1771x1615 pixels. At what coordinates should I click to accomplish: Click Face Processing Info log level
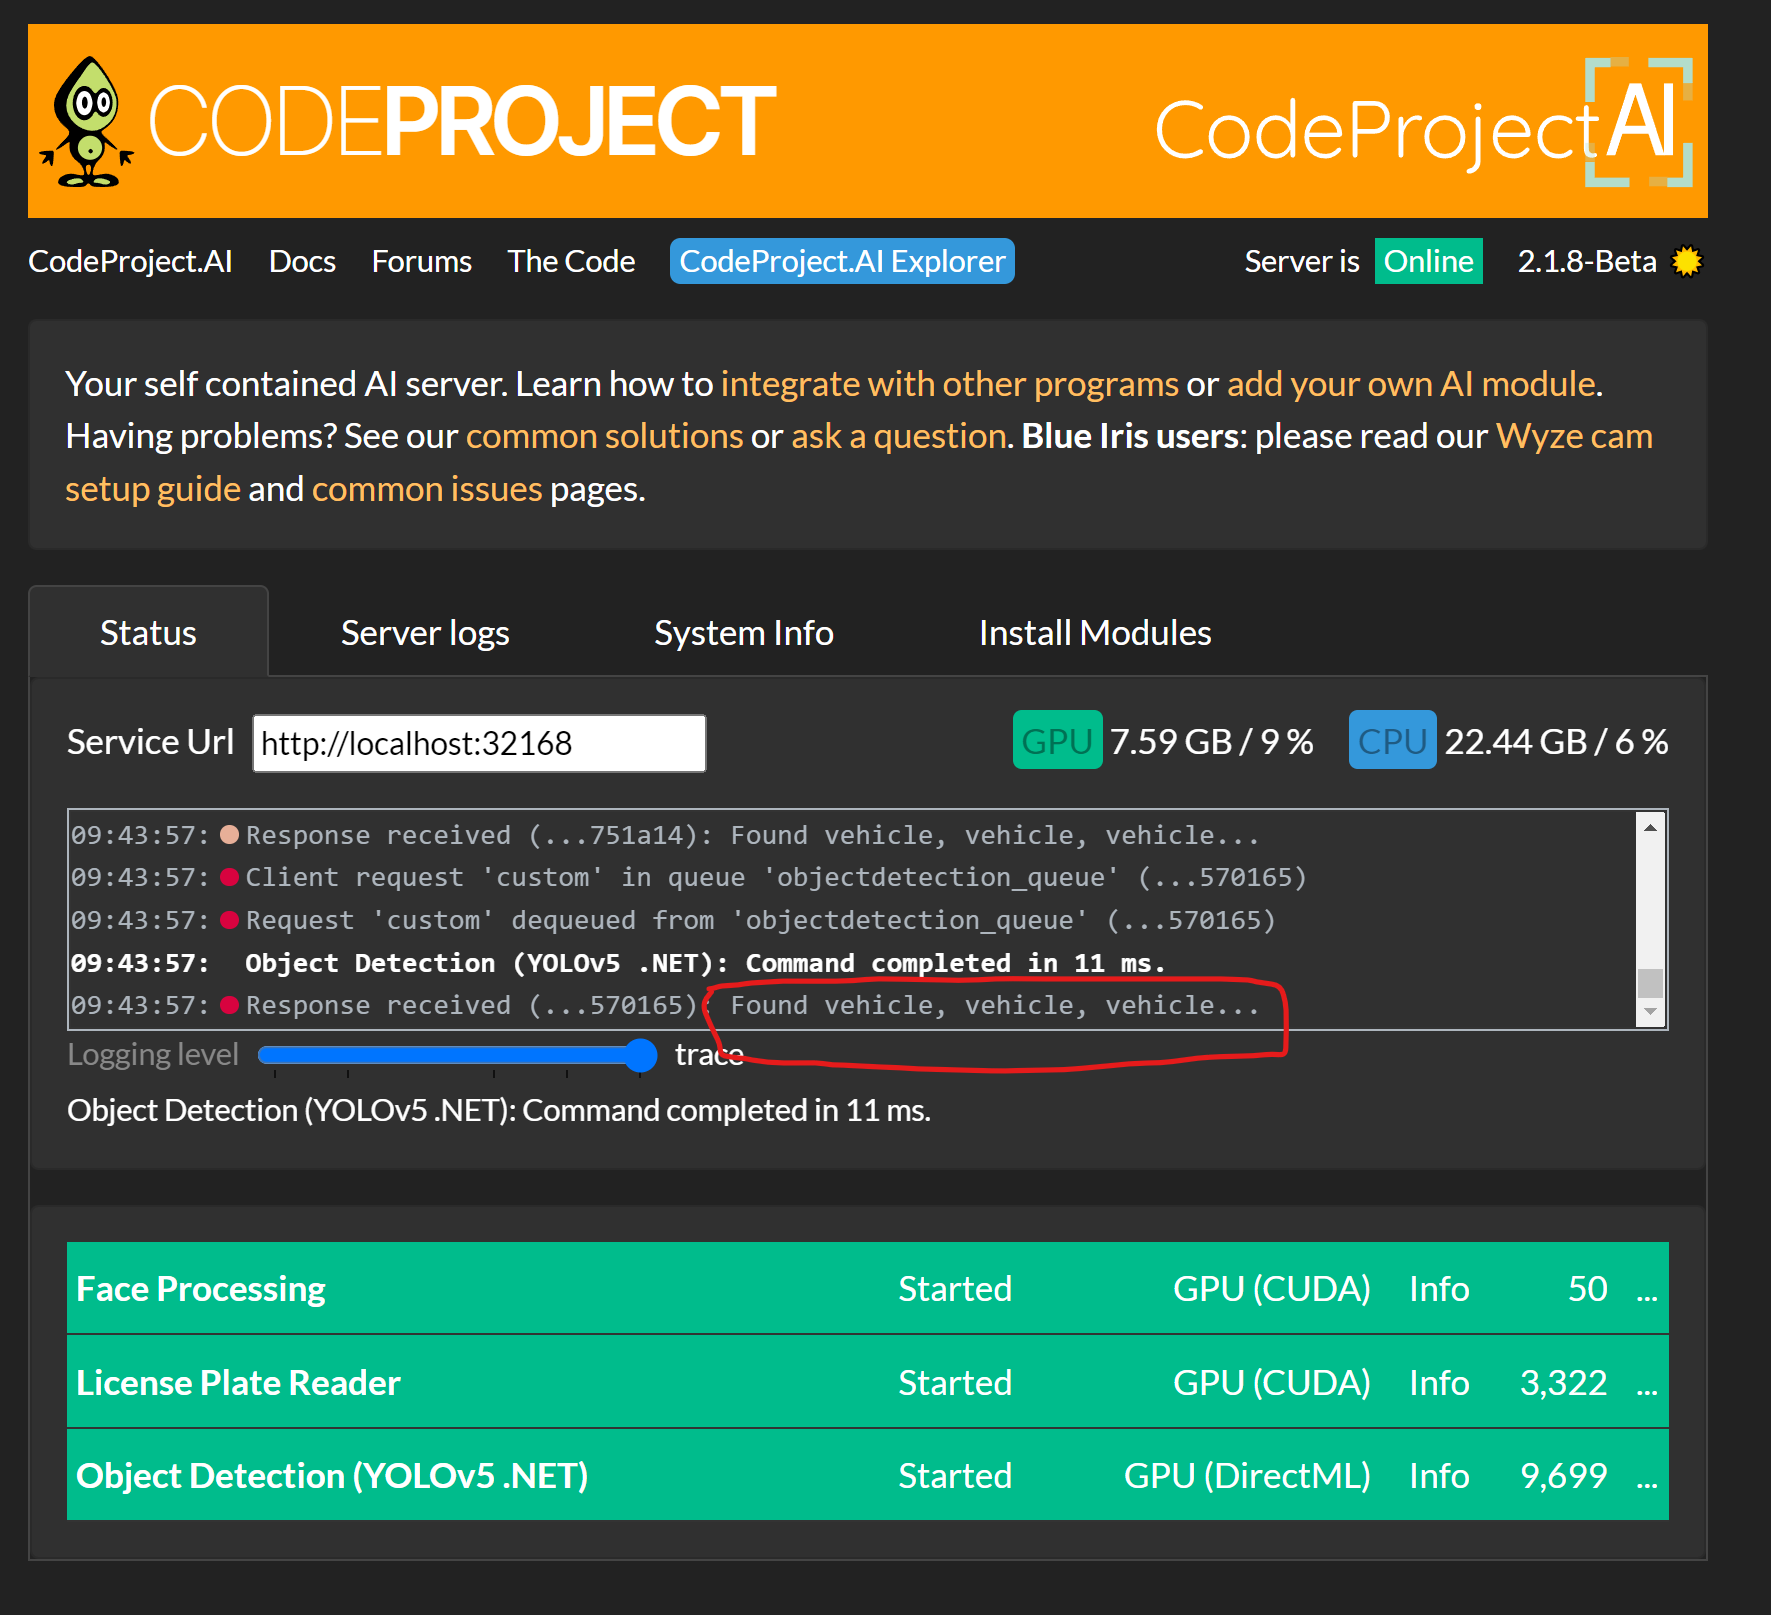tap(1439, 1288)
